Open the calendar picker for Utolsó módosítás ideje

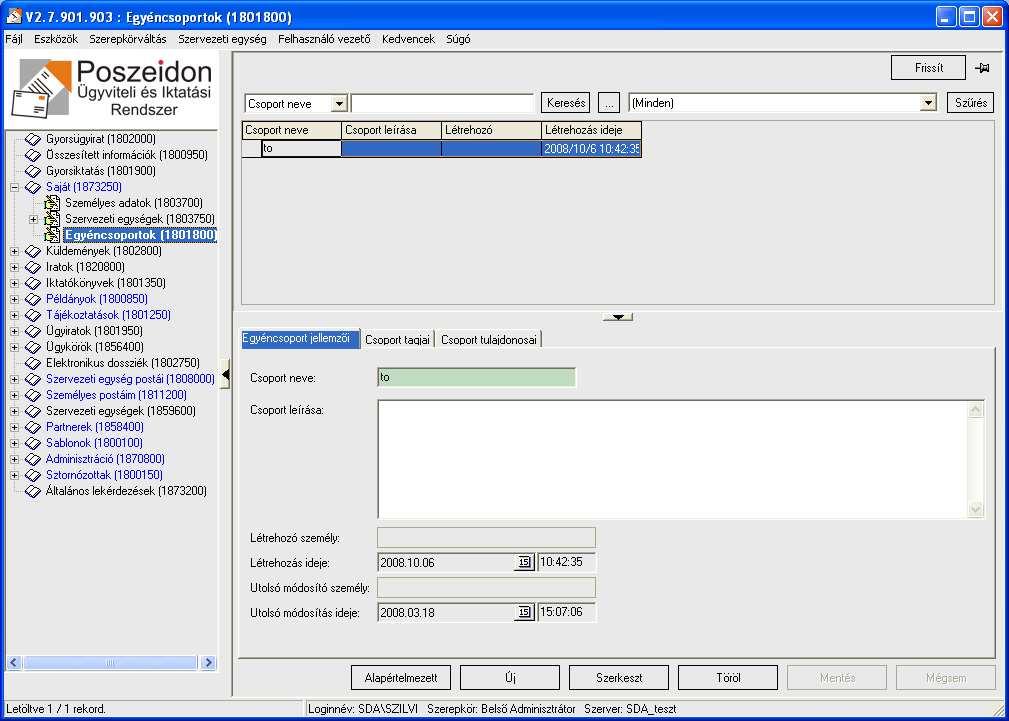[524, 612]
